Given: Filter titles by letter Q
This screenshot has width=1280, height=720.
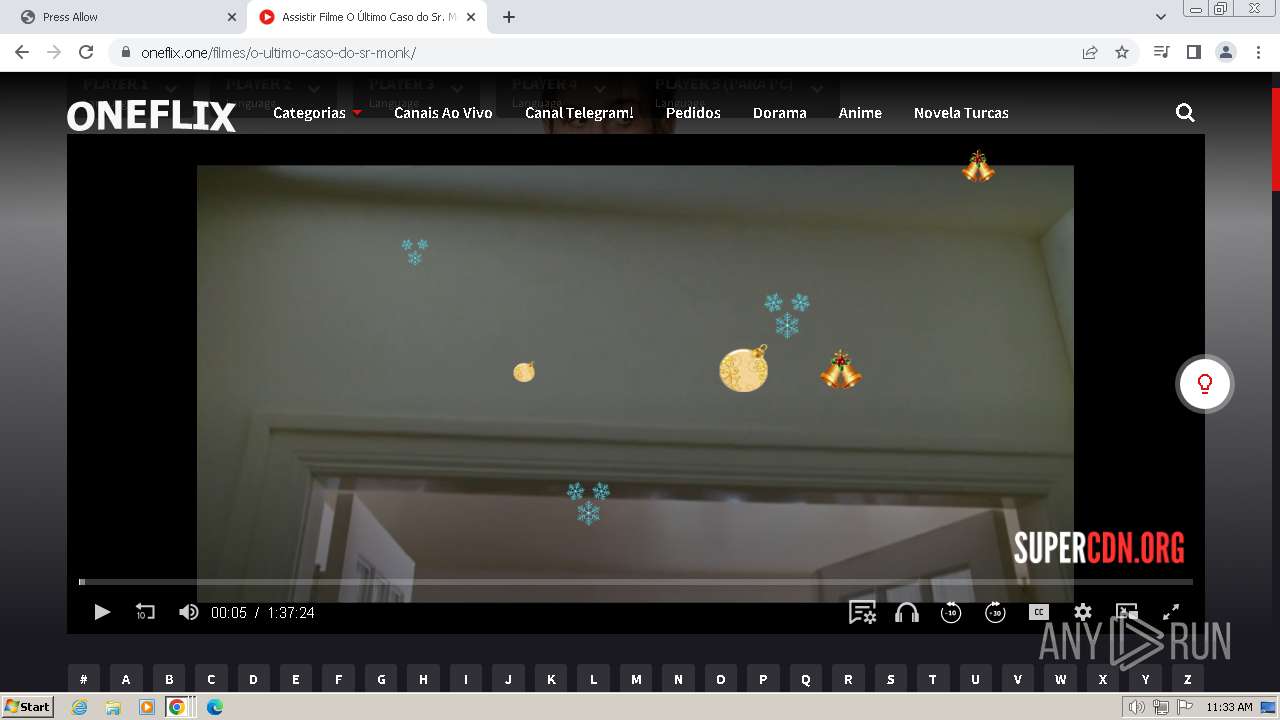Looking at the screenshot, I should 806,679.
